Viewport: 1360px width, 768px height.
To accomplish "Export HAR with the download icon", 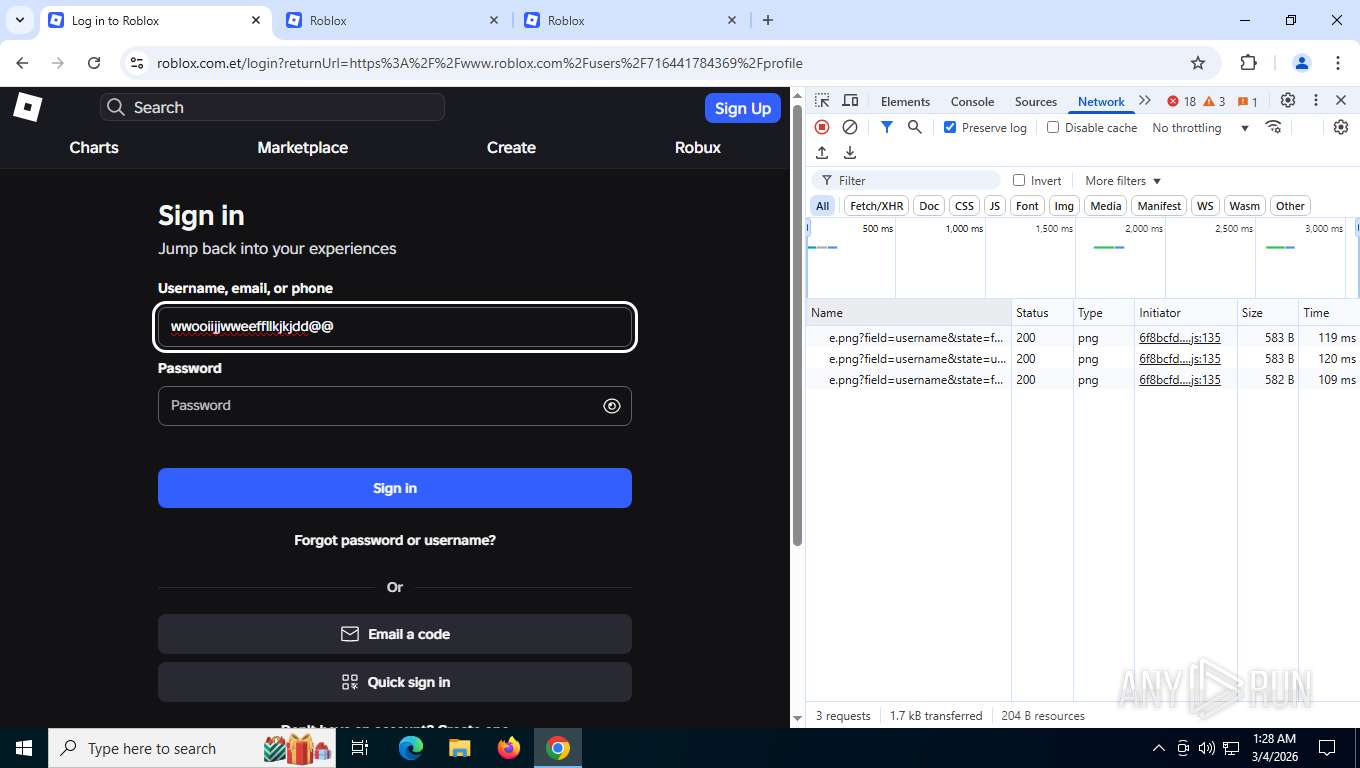I will coord(850,153).
